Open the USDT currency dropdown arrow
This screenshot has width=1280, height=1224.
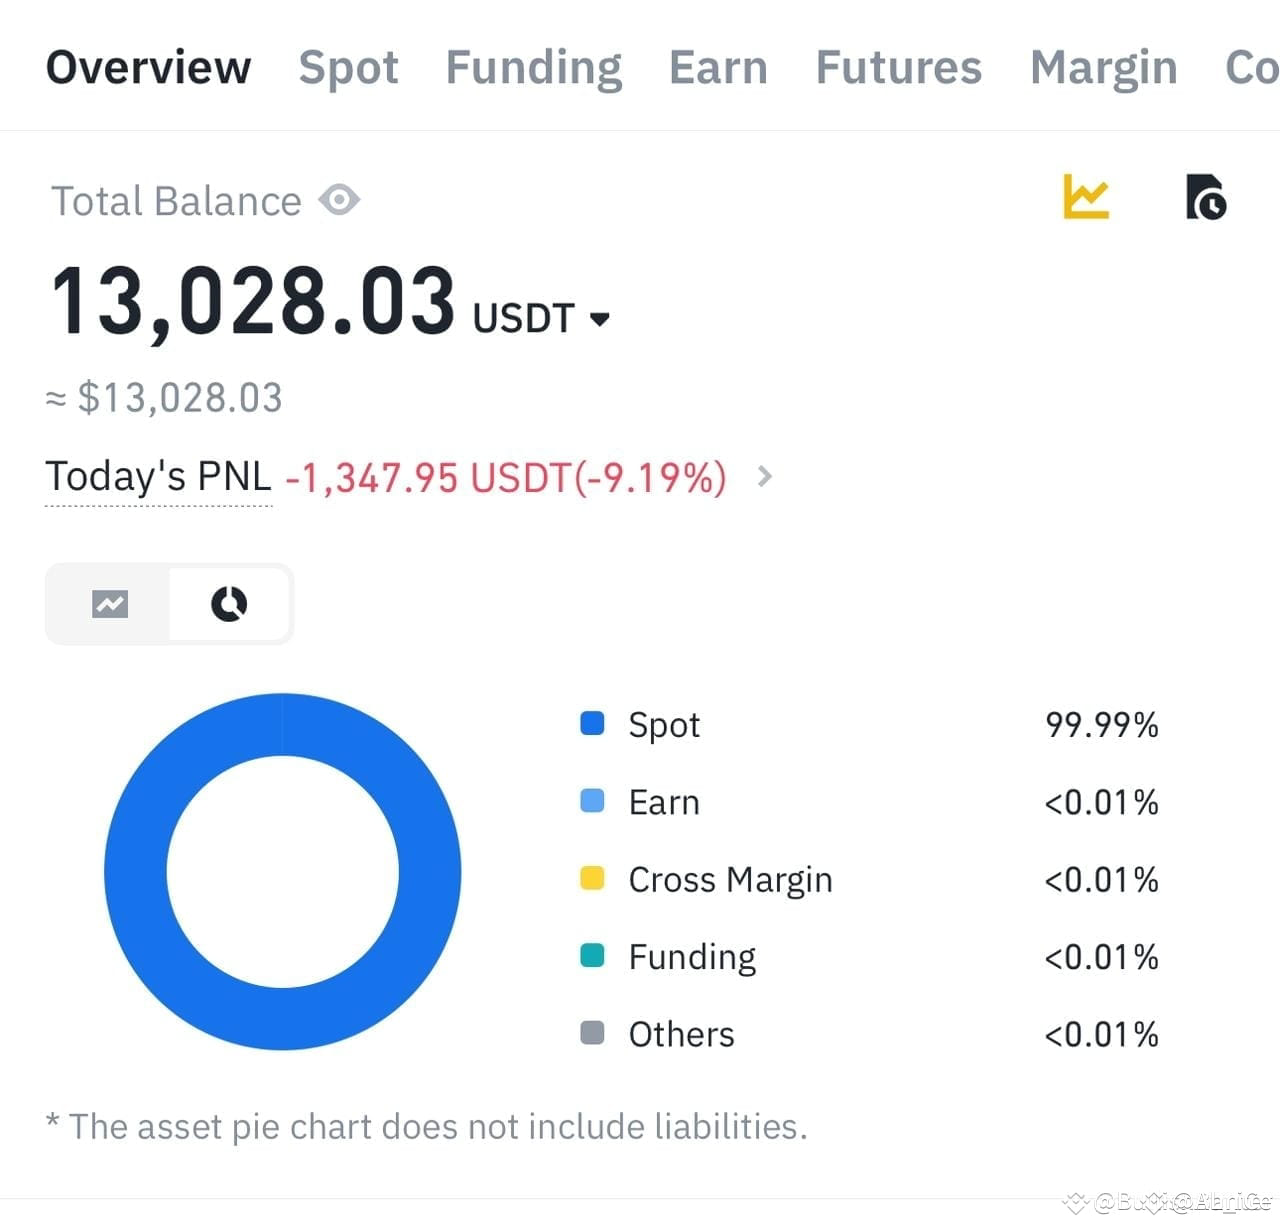(600, 319)
